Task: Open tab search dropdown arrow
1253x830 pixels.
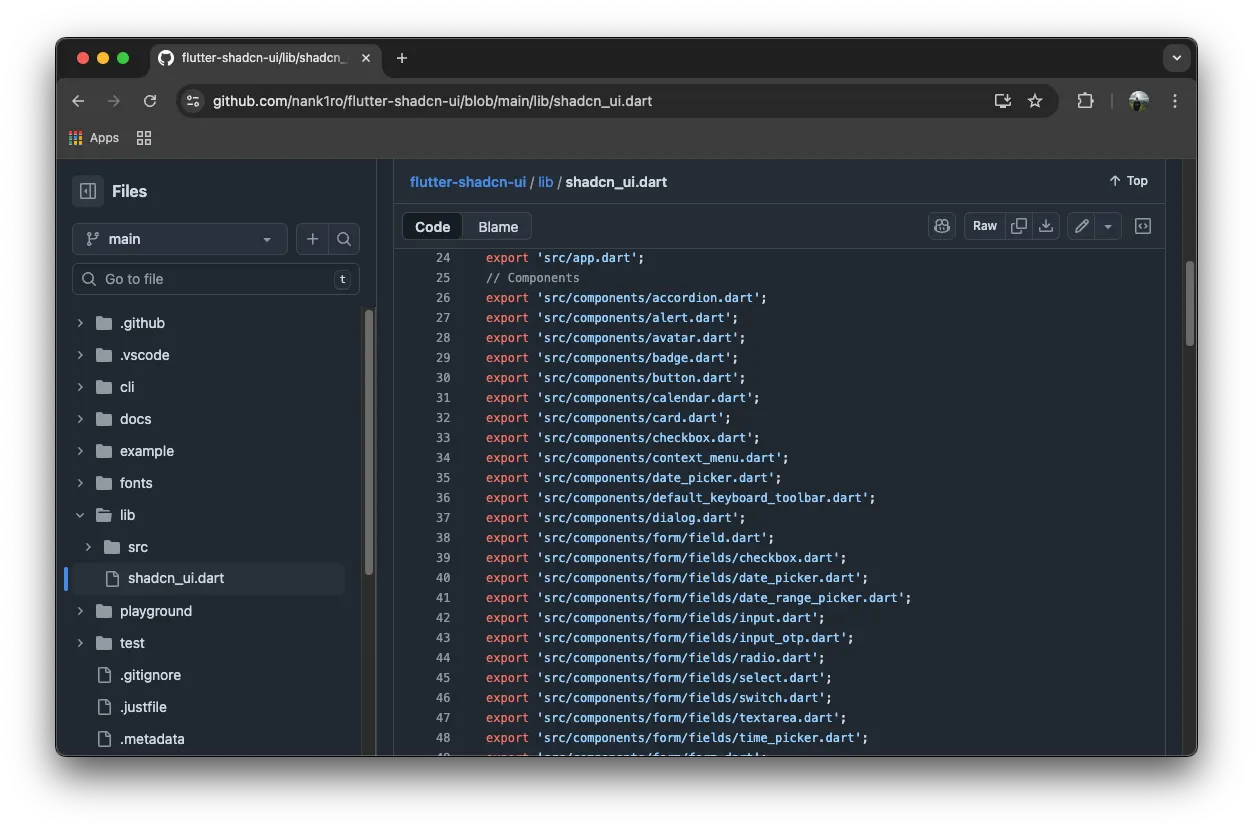Action: tap(1177, 58)
